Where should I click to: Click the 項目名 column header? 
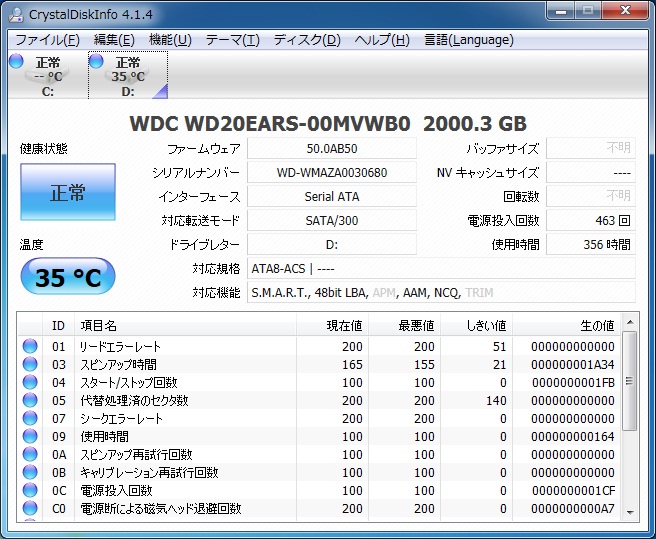coord(185,325)
